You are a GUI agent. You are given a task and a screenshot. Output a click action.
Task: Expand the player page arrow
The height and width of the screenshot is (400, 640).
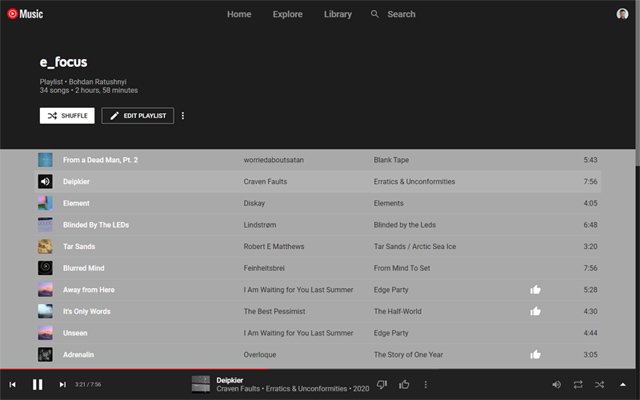tap(623, 384)
